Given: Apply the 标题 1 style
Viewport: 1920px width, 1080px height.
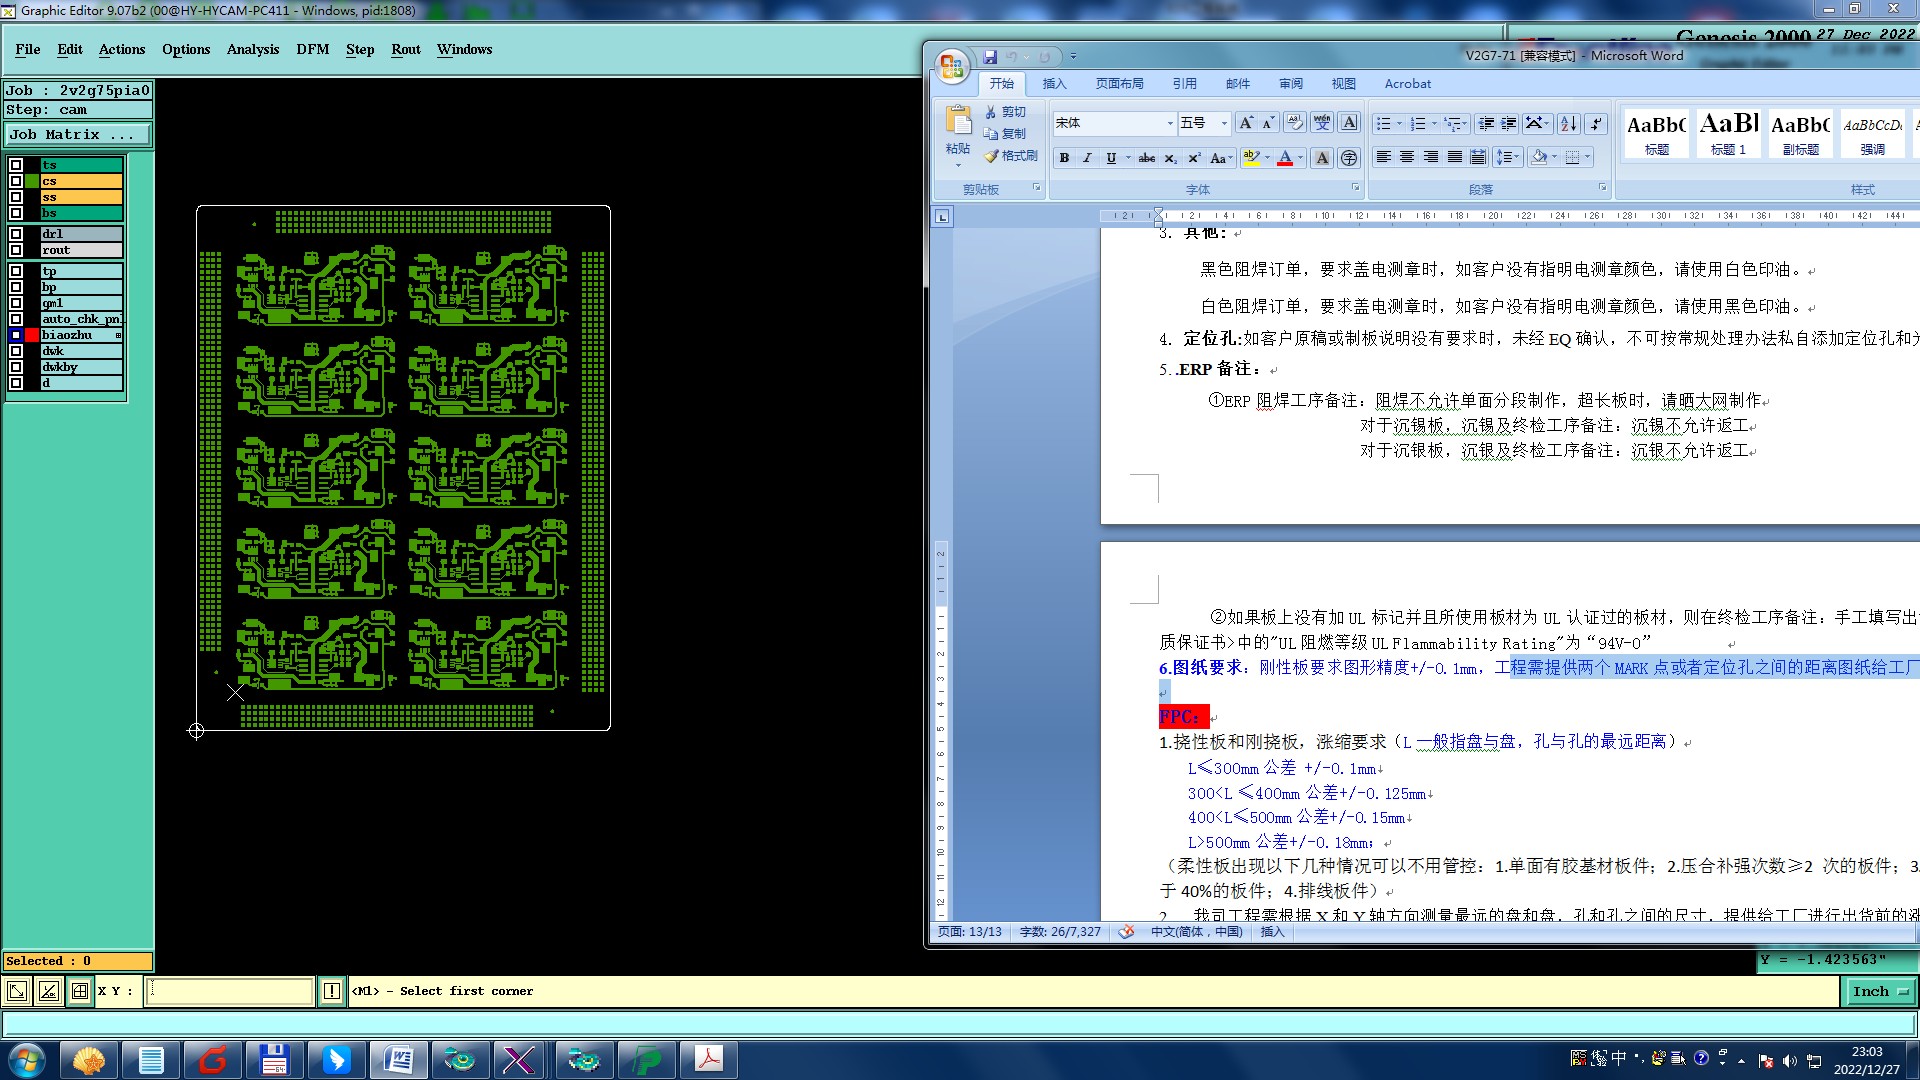Looking at the screenshot, I should pos(1728,133).
